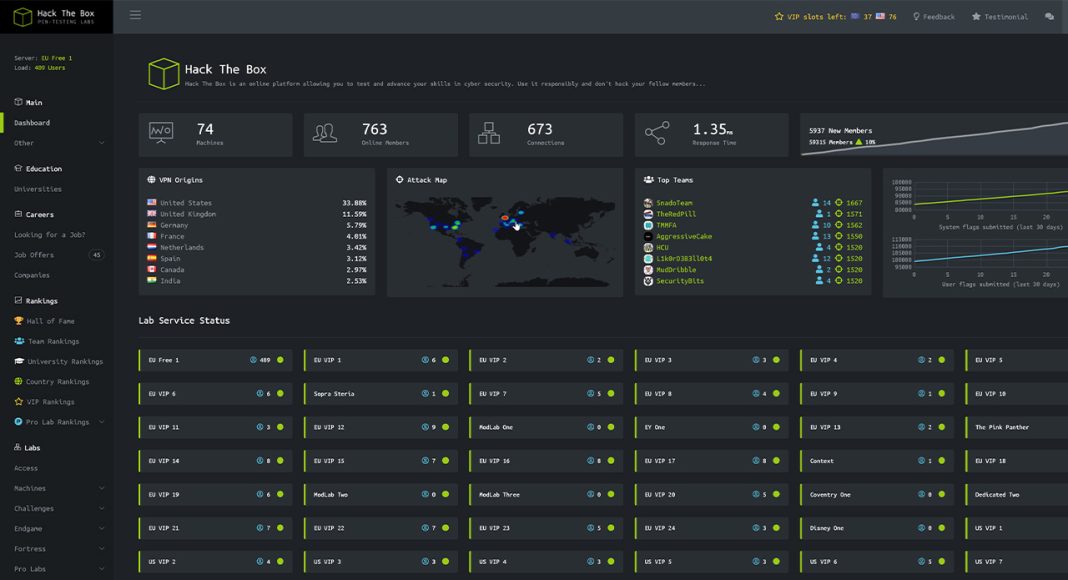Open Access under Labs
Screen dimensions: 1068x580
(26, 468)
